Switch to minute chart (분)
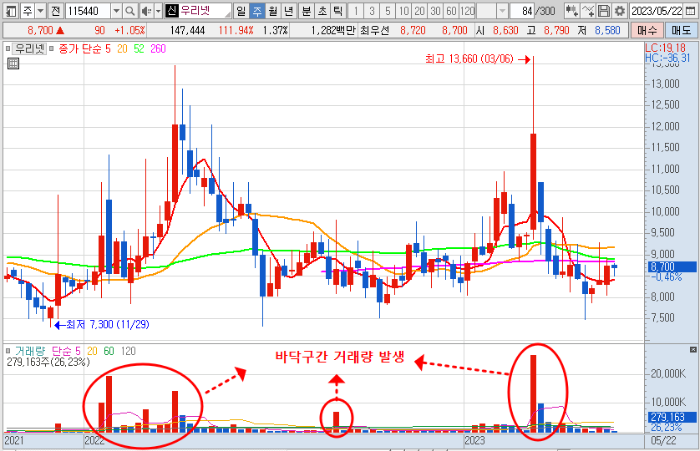Viewport: 700px width, 451px height. (x=306, y=10)
